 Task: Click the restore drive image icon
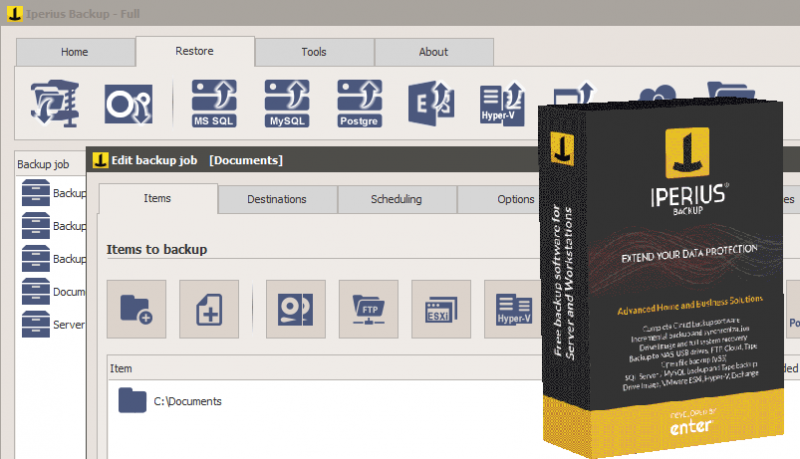click(x=129, y=104)
